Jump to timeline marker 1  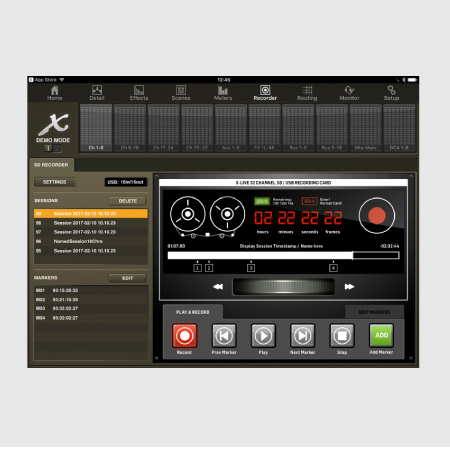pyautogui.click(x=197, y=268)
